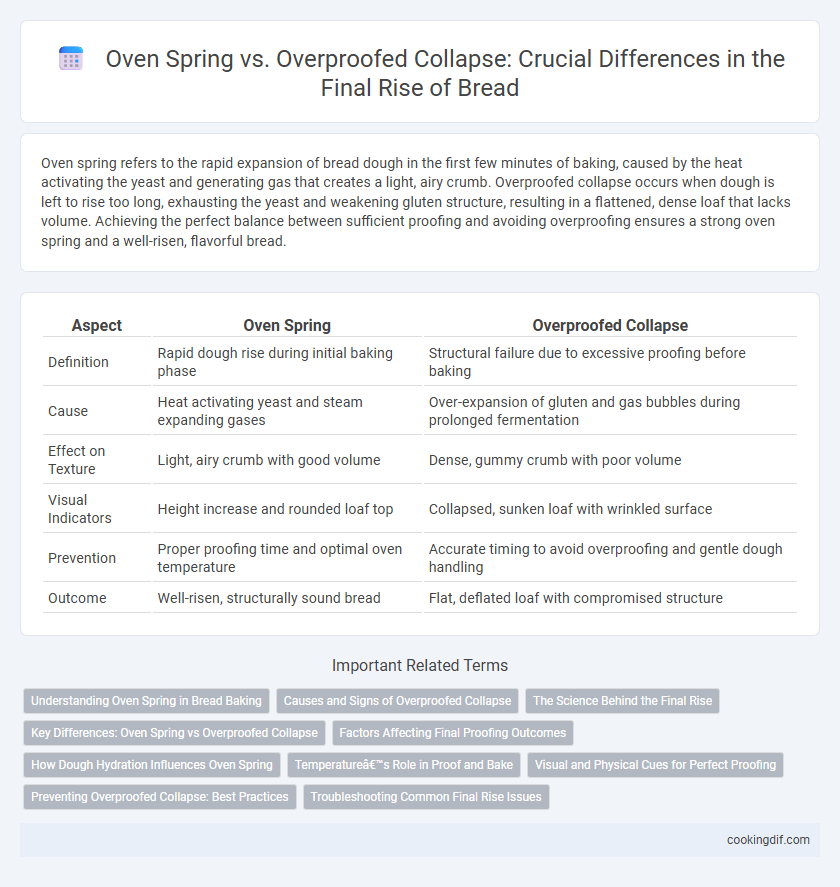Click the Oven Spring column header
Viewport: 840px width, 887px height.
(287, 325)
